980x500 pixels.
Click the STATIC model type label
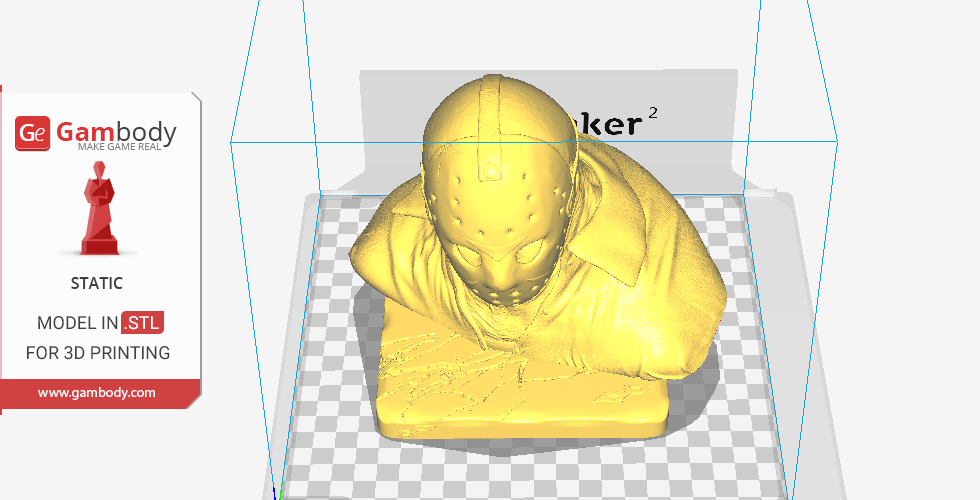point(97,284)
